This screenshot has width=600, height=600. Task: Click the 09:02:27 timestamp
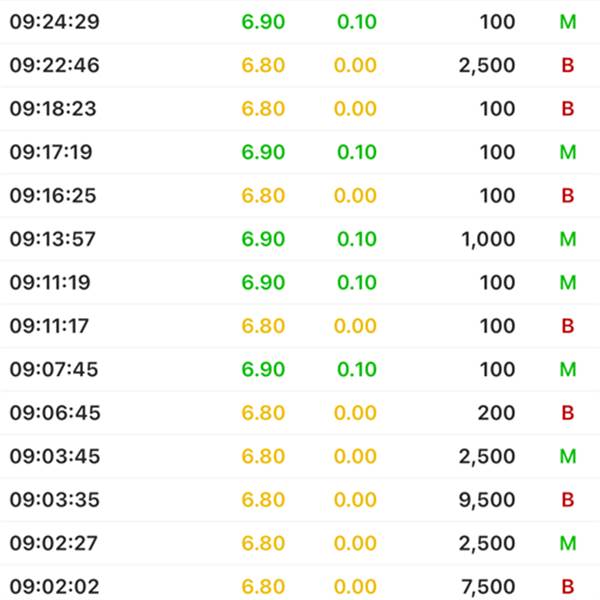point(53,543)
